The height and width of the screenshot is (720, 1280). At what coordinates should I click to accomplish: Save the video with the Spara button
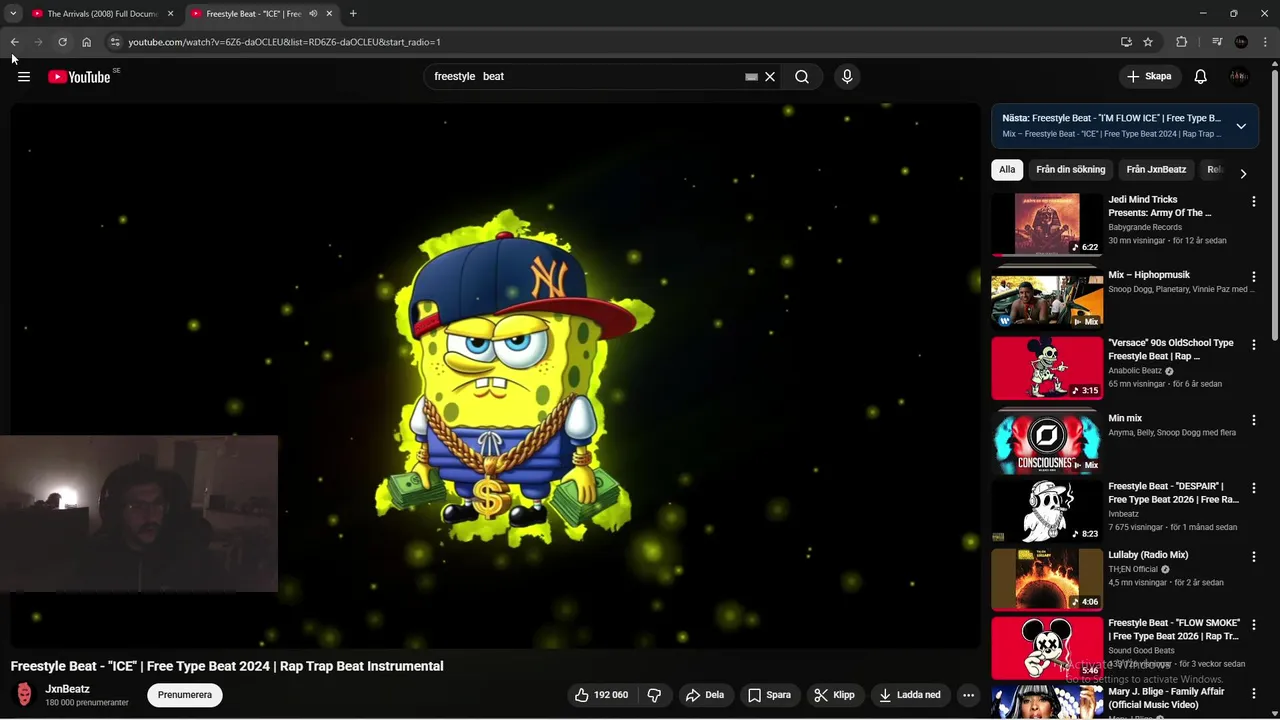(769, 695)
